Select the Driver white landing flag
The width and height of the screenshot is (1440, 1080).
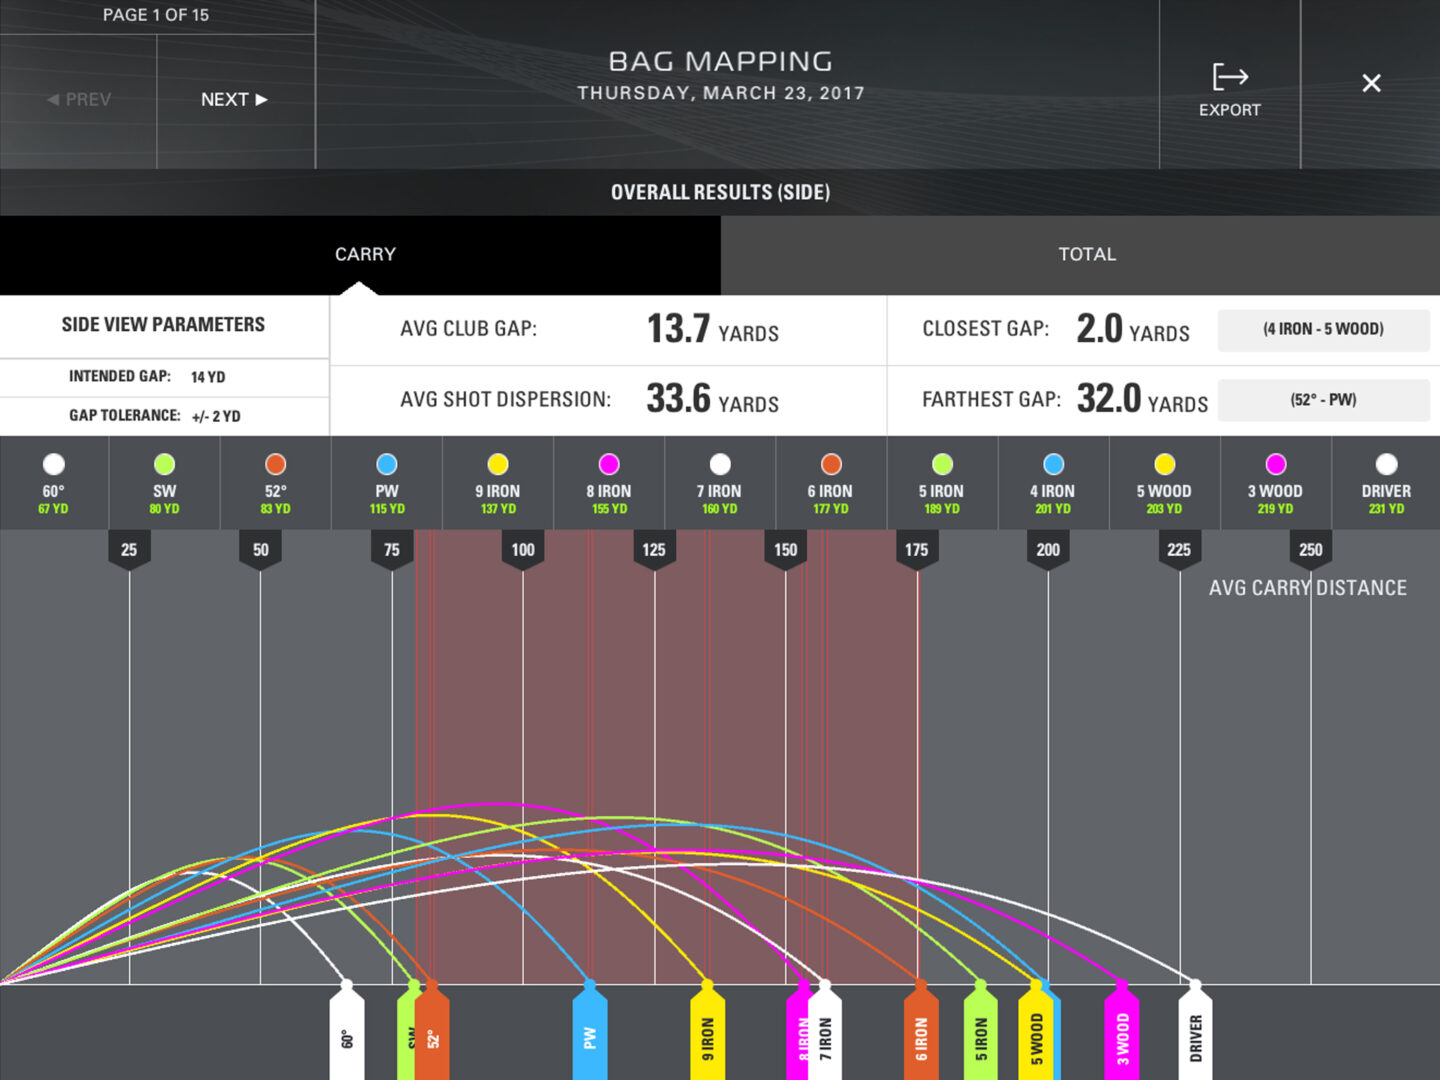[x=1196, y=1032]
